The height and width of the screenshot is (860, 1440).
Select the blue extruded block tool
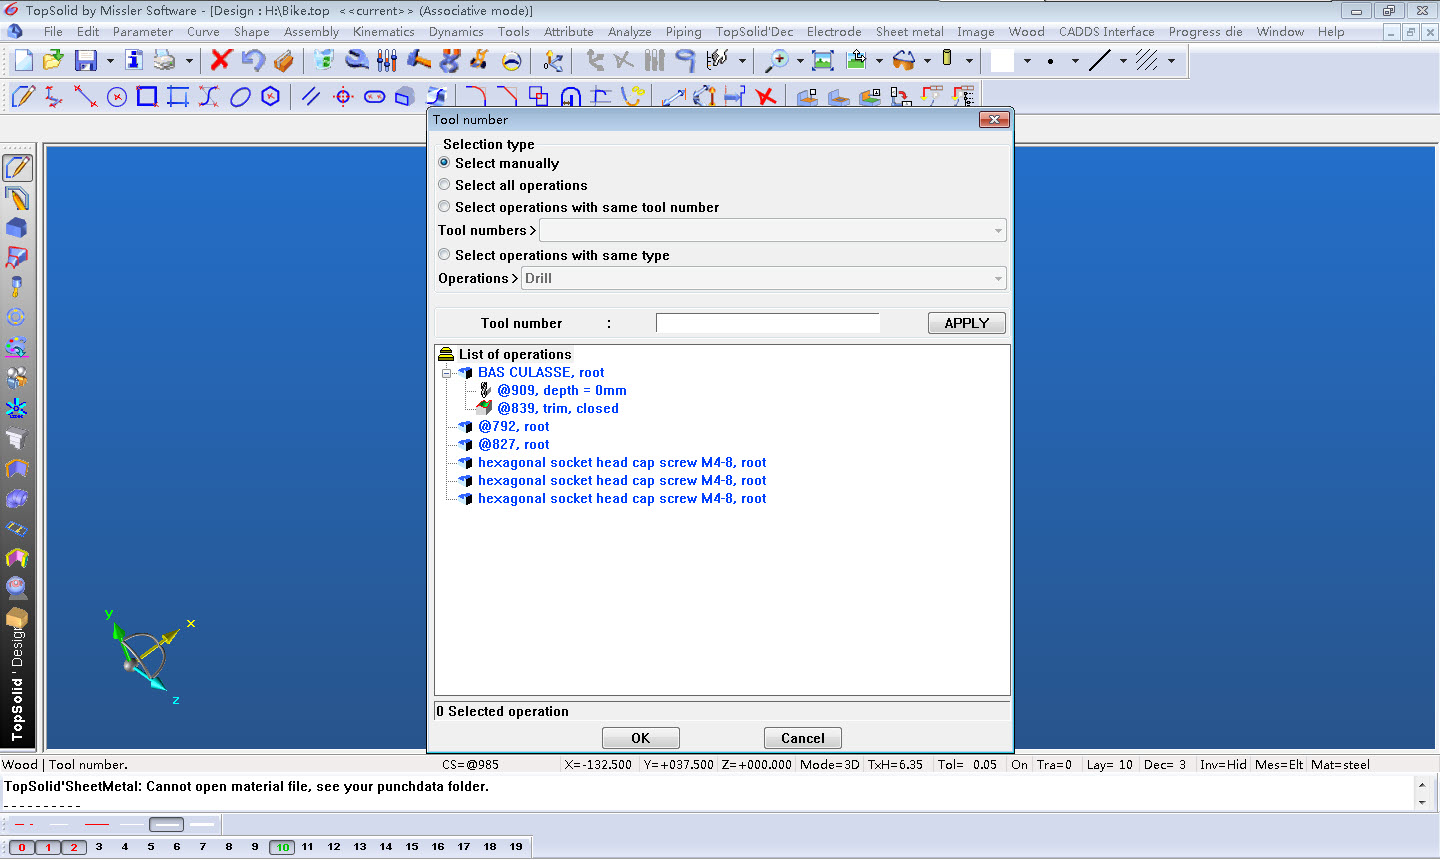[x=404, y=97]
